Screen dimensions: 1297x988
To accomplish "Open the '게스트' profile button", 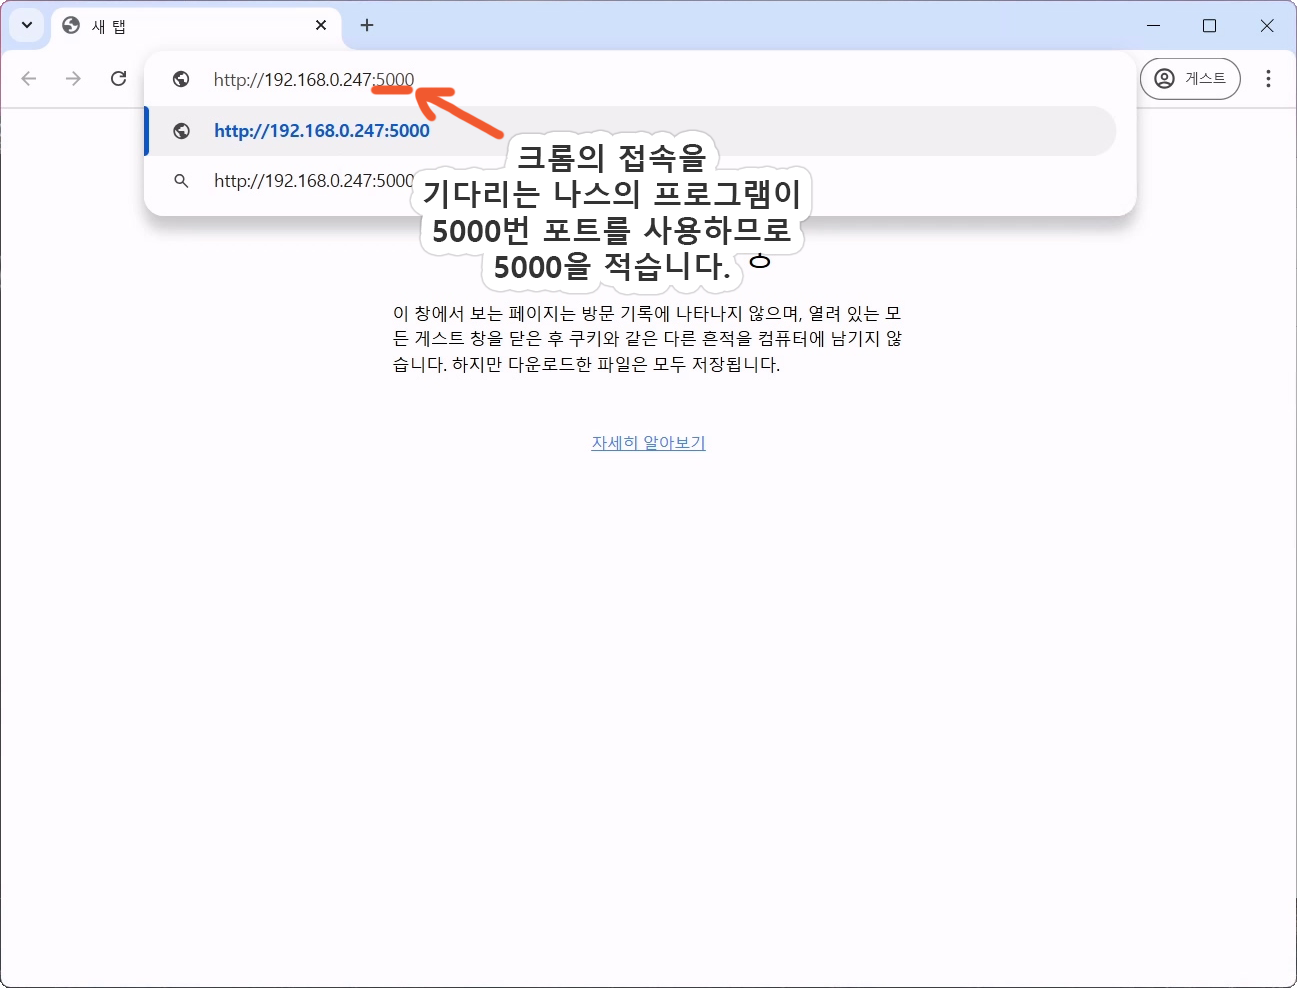I will pyautogui.click(x=1190, y=78).
